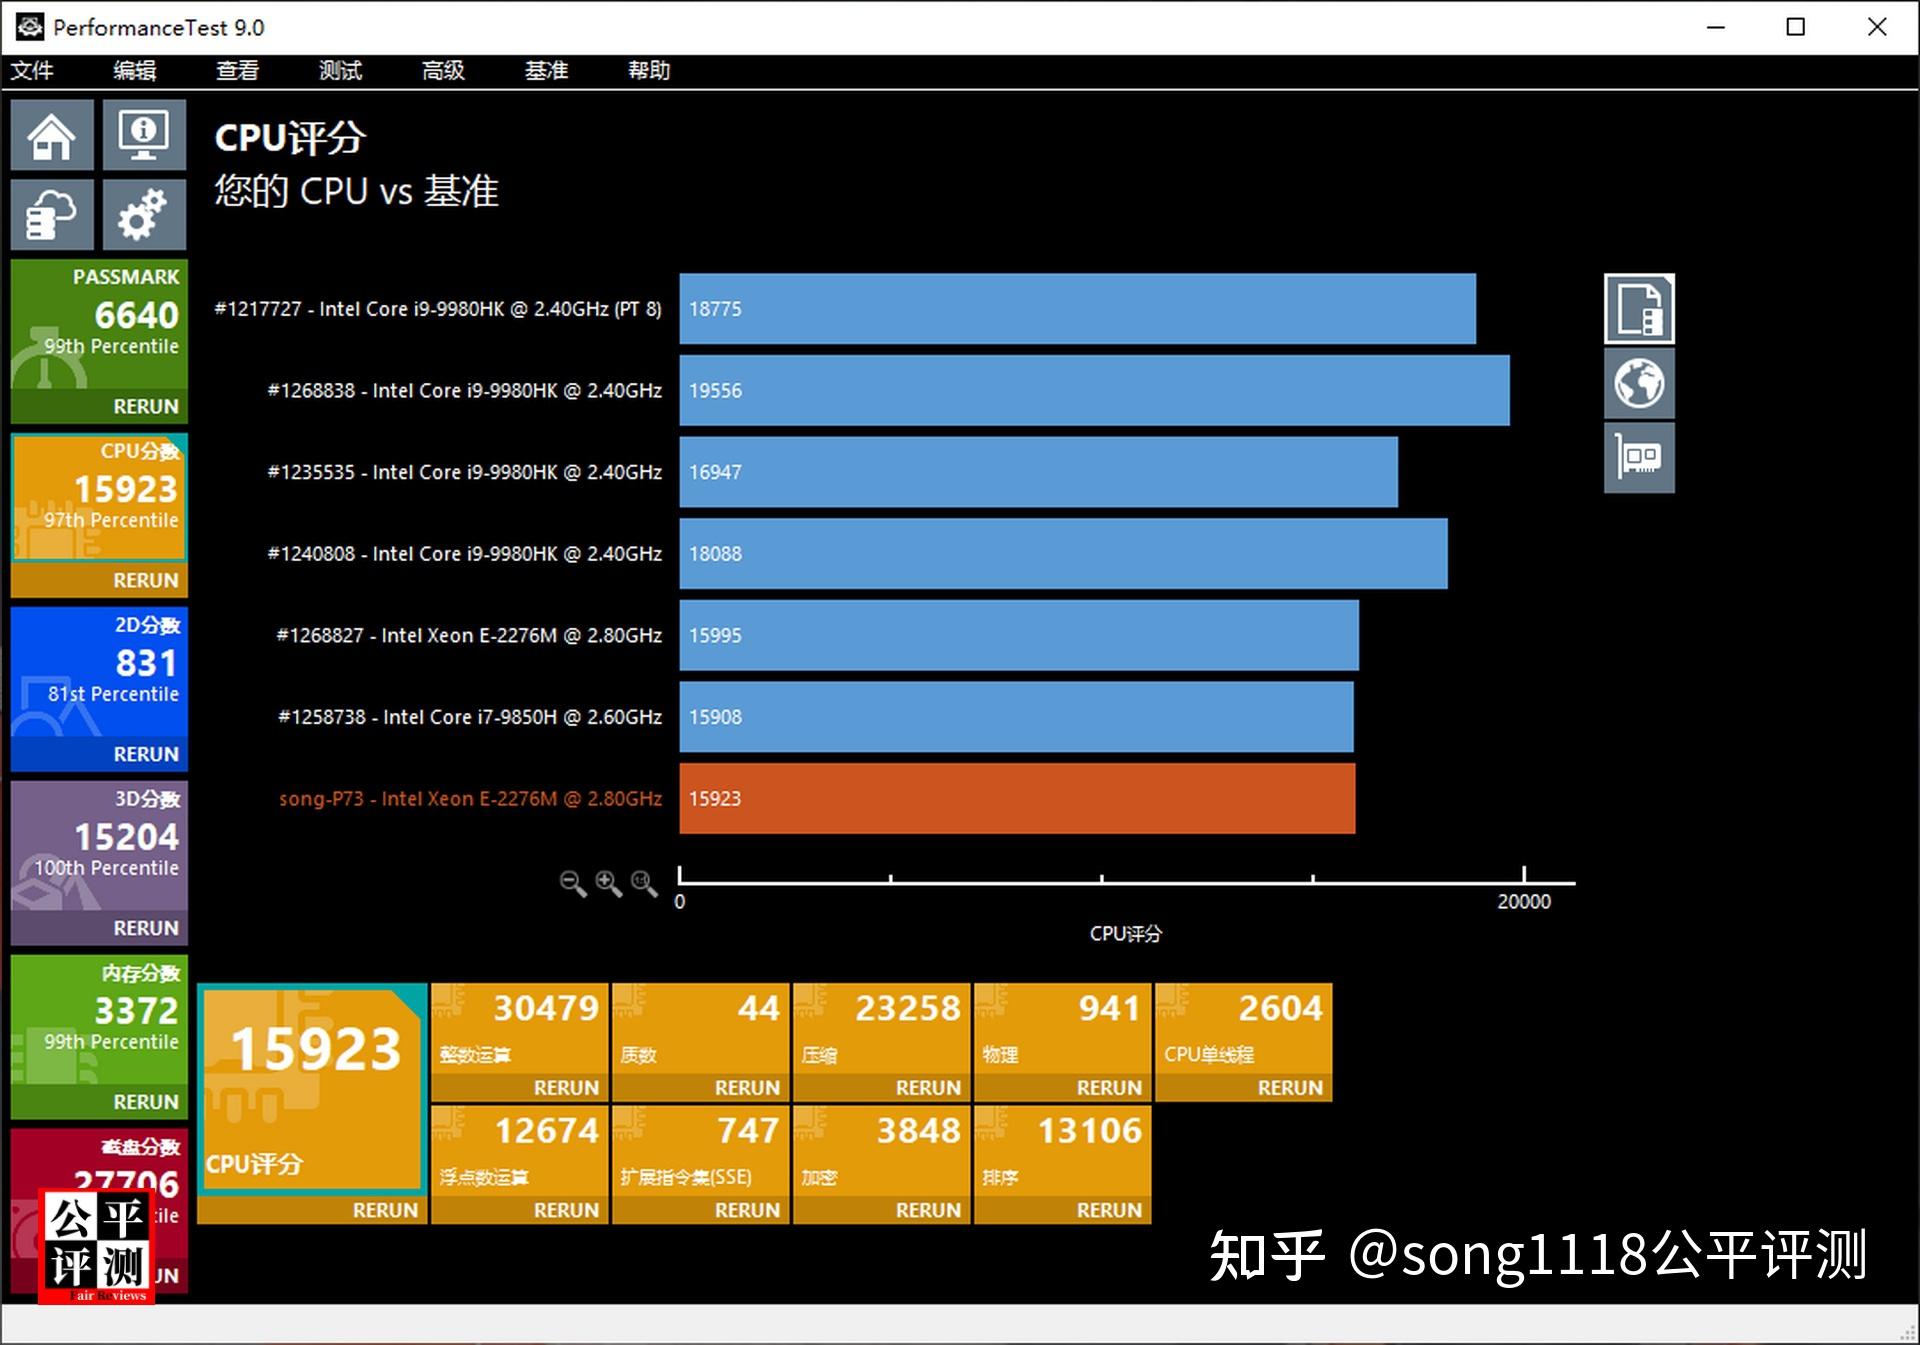Rerun the 质数 test
The height and width of the screenshot is (1345, 1920).
point(701,1088)
